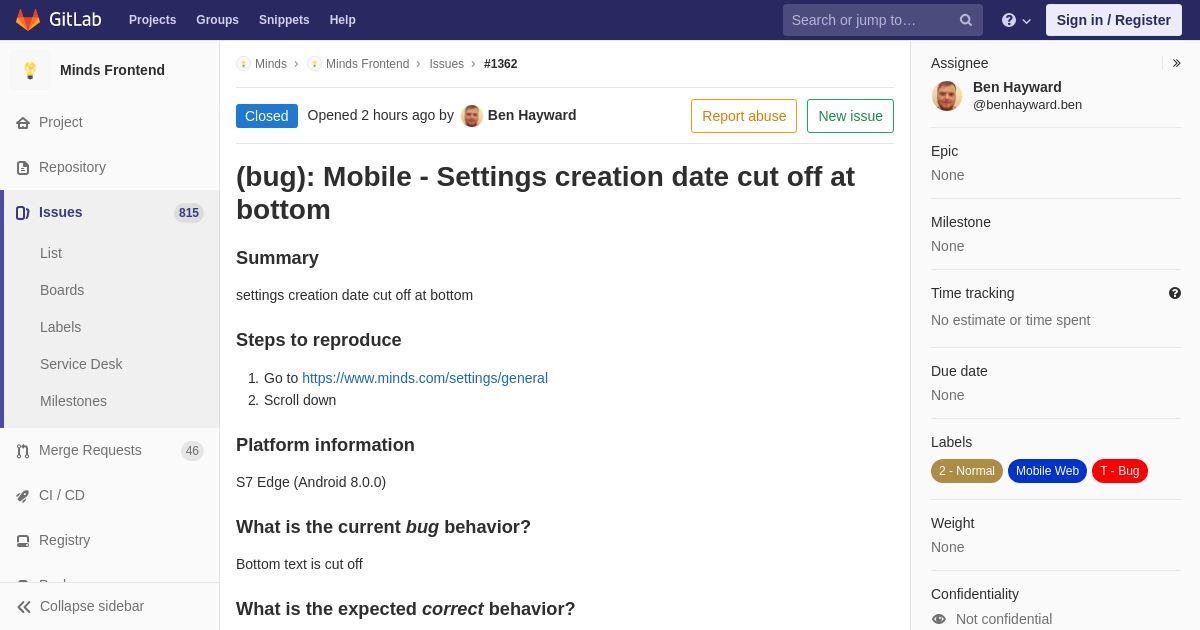Open Milestones in the Issues submenu
This screenshot has width=1200, height=630.
[73, 401]
